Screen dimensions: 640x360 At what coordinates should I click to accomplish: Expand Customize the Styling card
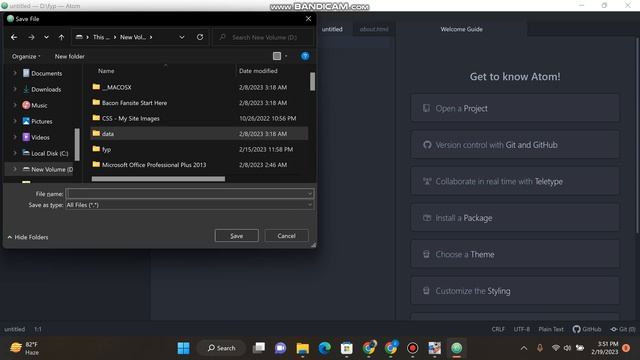coord(515,291)
